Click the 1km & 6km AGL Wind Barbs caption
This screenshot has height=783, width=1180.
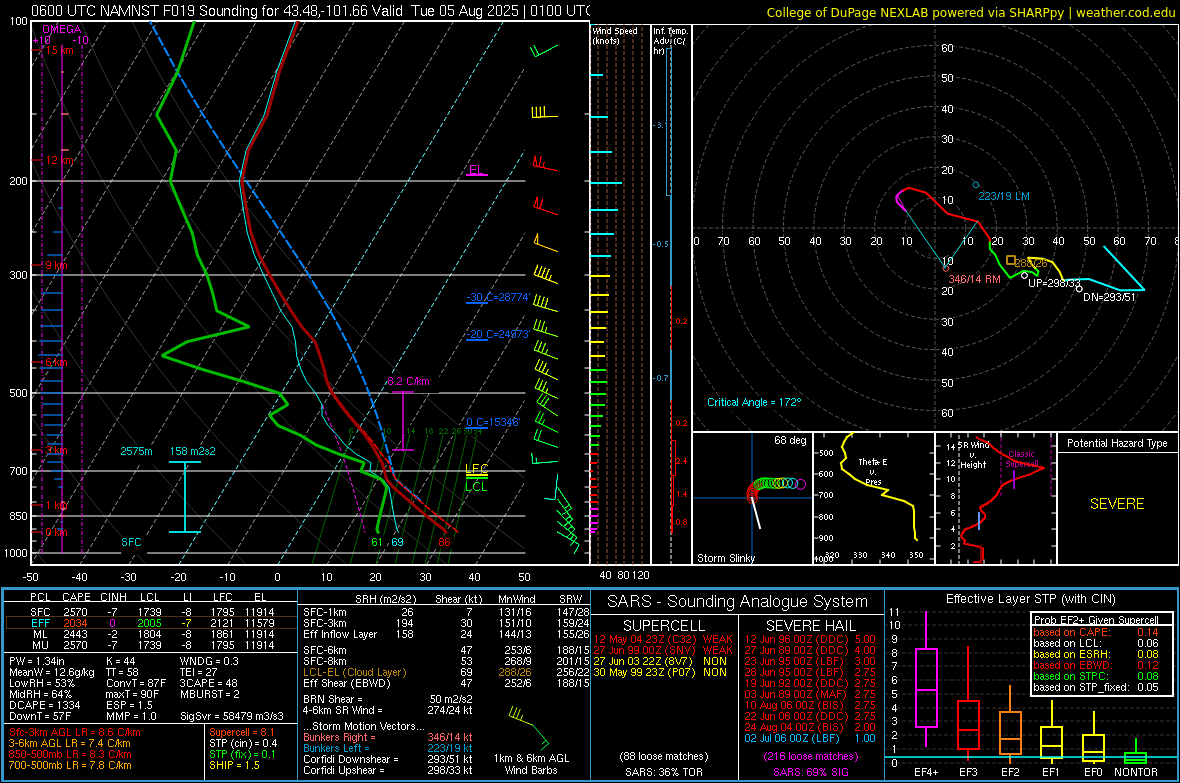531,764
